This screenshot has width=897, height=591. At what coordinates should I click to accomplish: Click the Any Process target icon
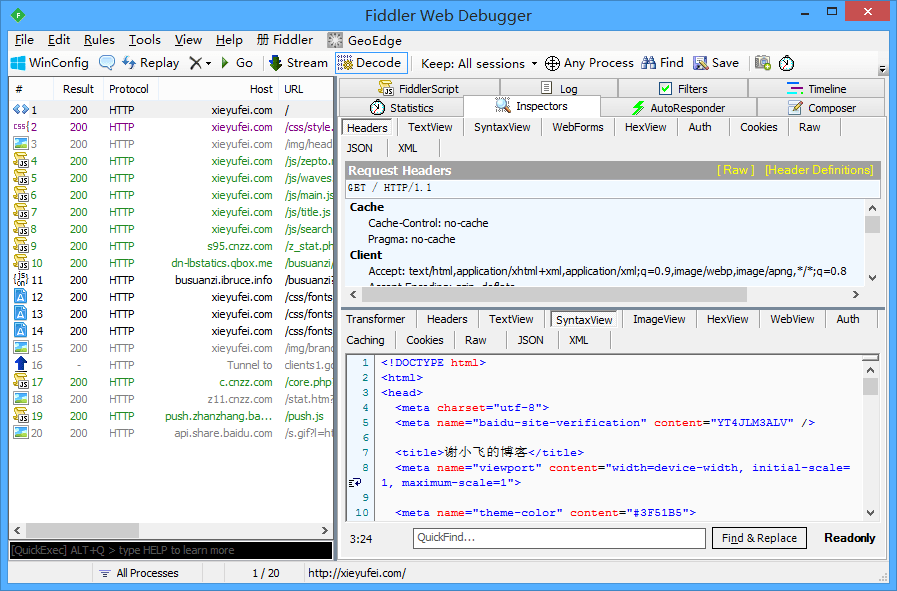click(552, 63)
